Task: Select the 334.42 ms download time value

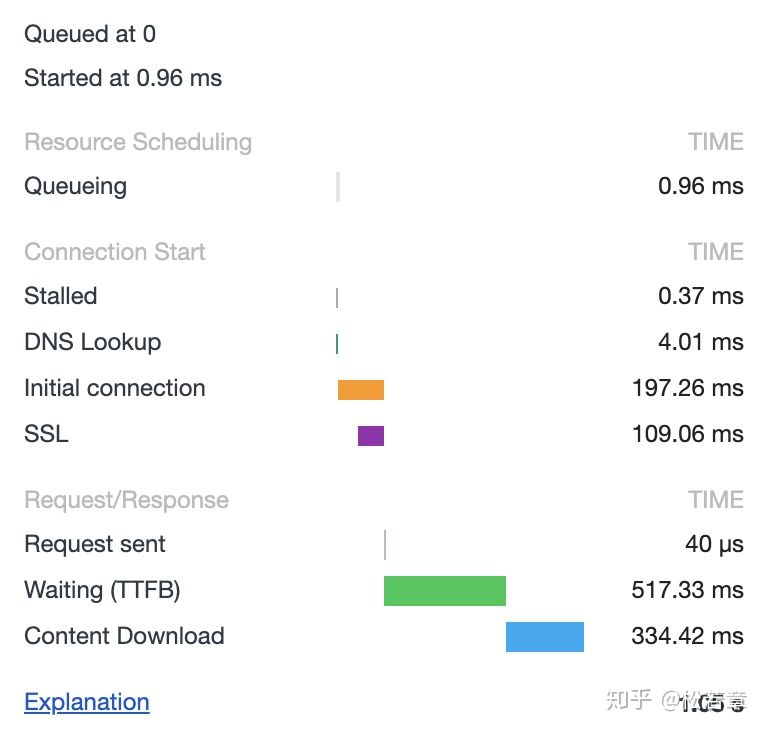Action: tap(687, 636)
